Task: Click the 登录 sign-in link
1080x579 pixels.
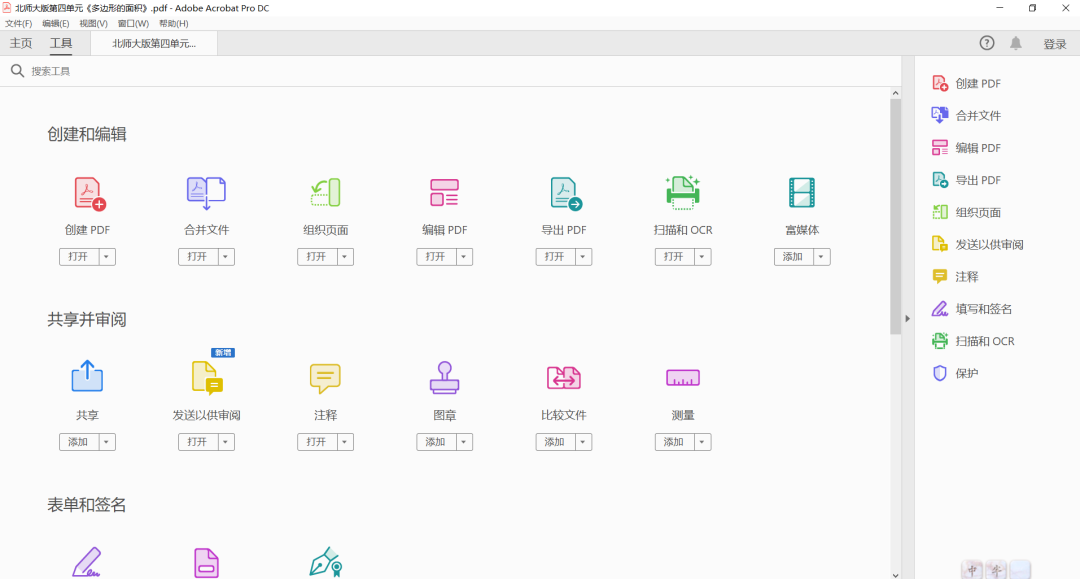Action: pyautogui.click(x=1055, y=44)
